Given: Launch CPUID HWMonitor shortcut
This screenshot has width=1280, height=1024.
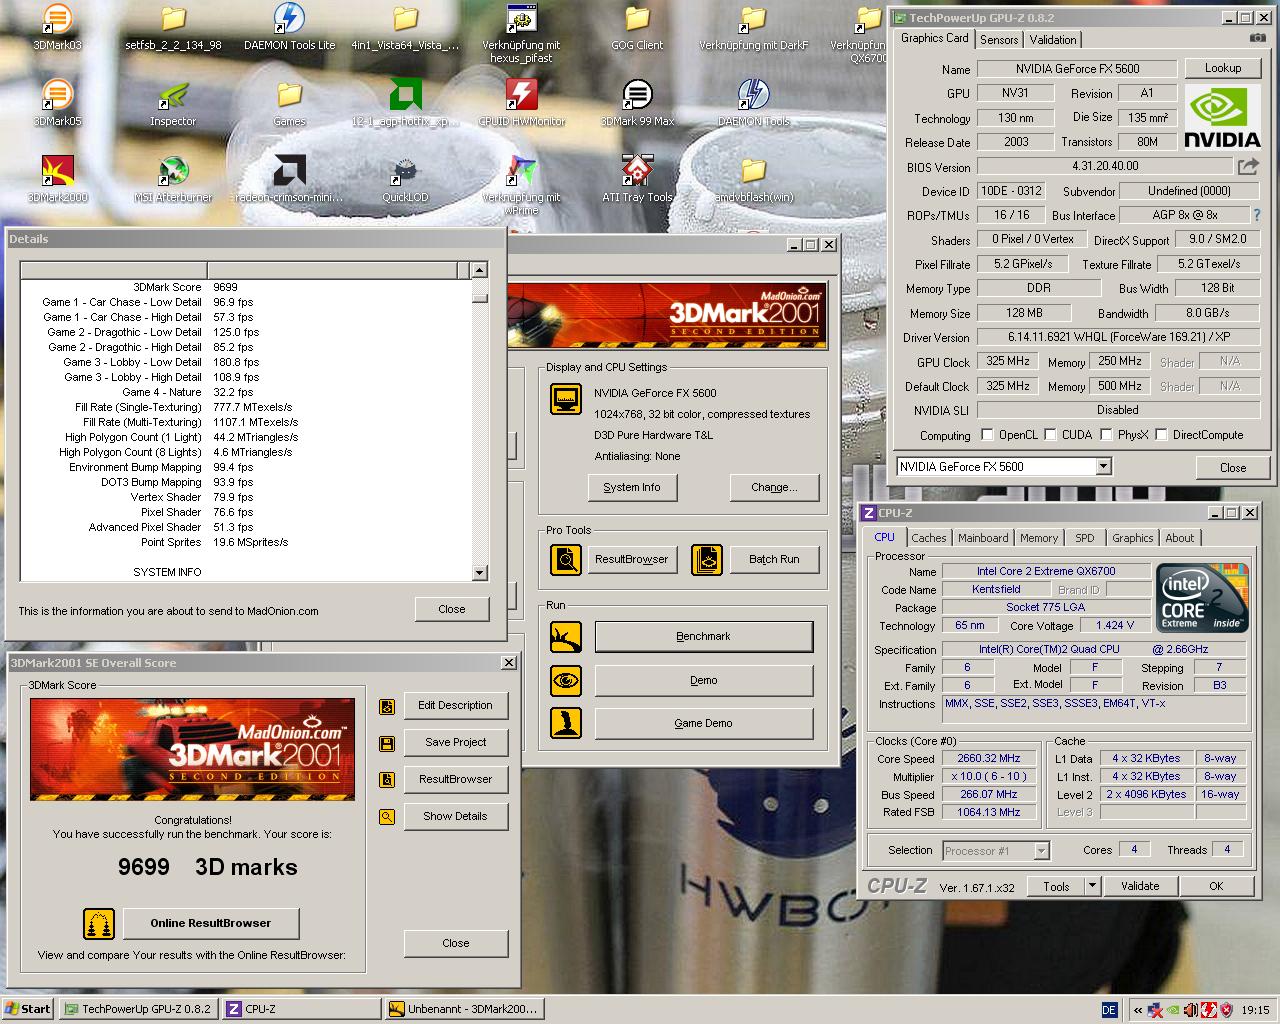Looking at the screenshot, I should point(521,95).
